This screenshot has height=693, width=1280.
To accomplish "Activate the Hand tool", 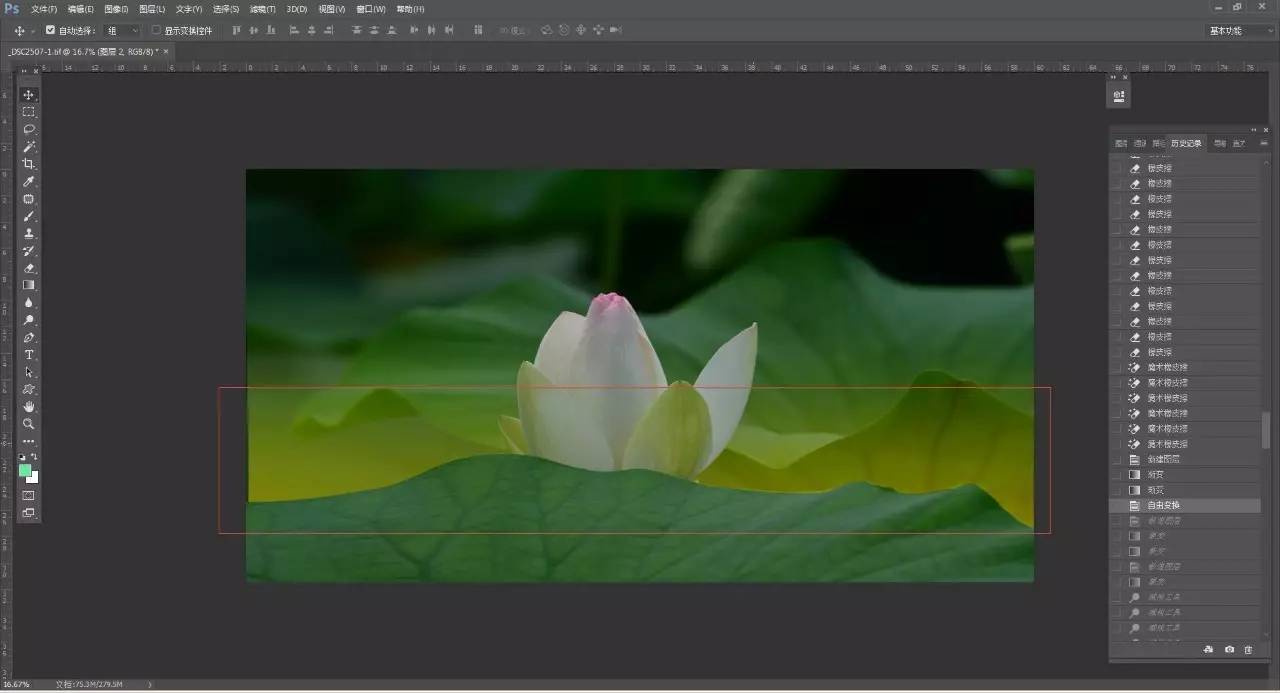I will click(x=29, y=407).
